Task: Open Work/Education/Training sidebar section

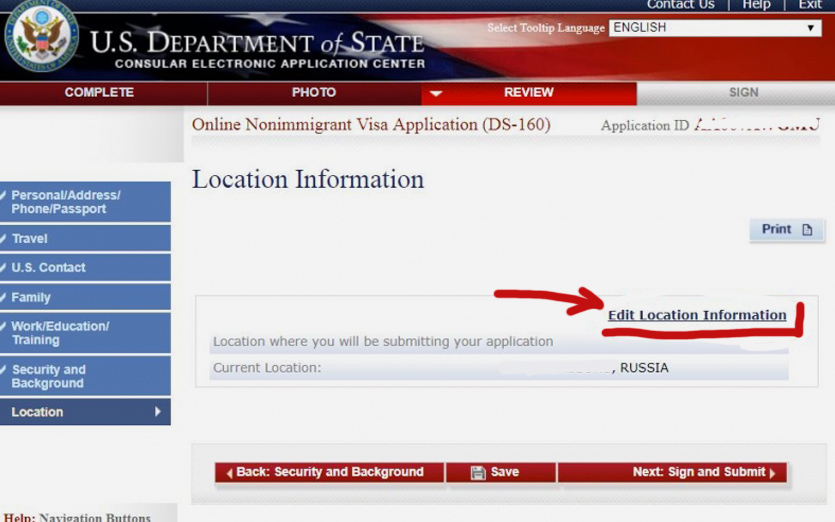Action: [85, 333]
